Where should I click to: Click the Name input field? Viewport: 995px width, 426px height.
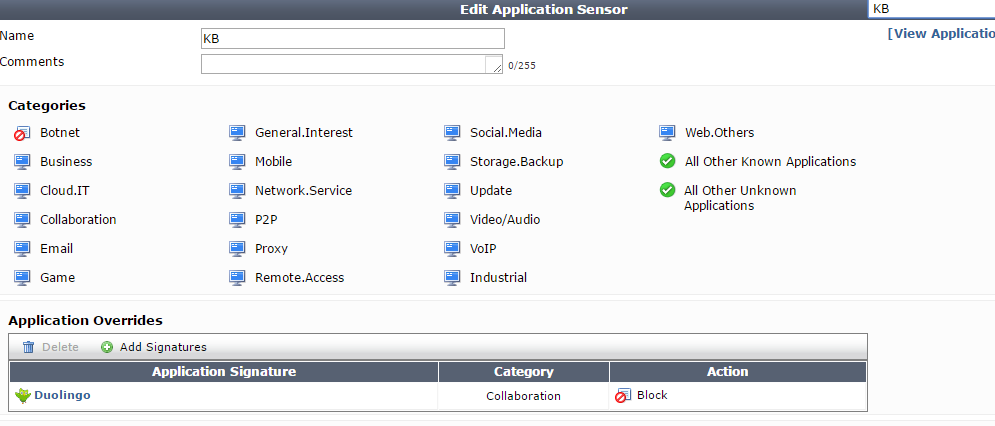352,38
